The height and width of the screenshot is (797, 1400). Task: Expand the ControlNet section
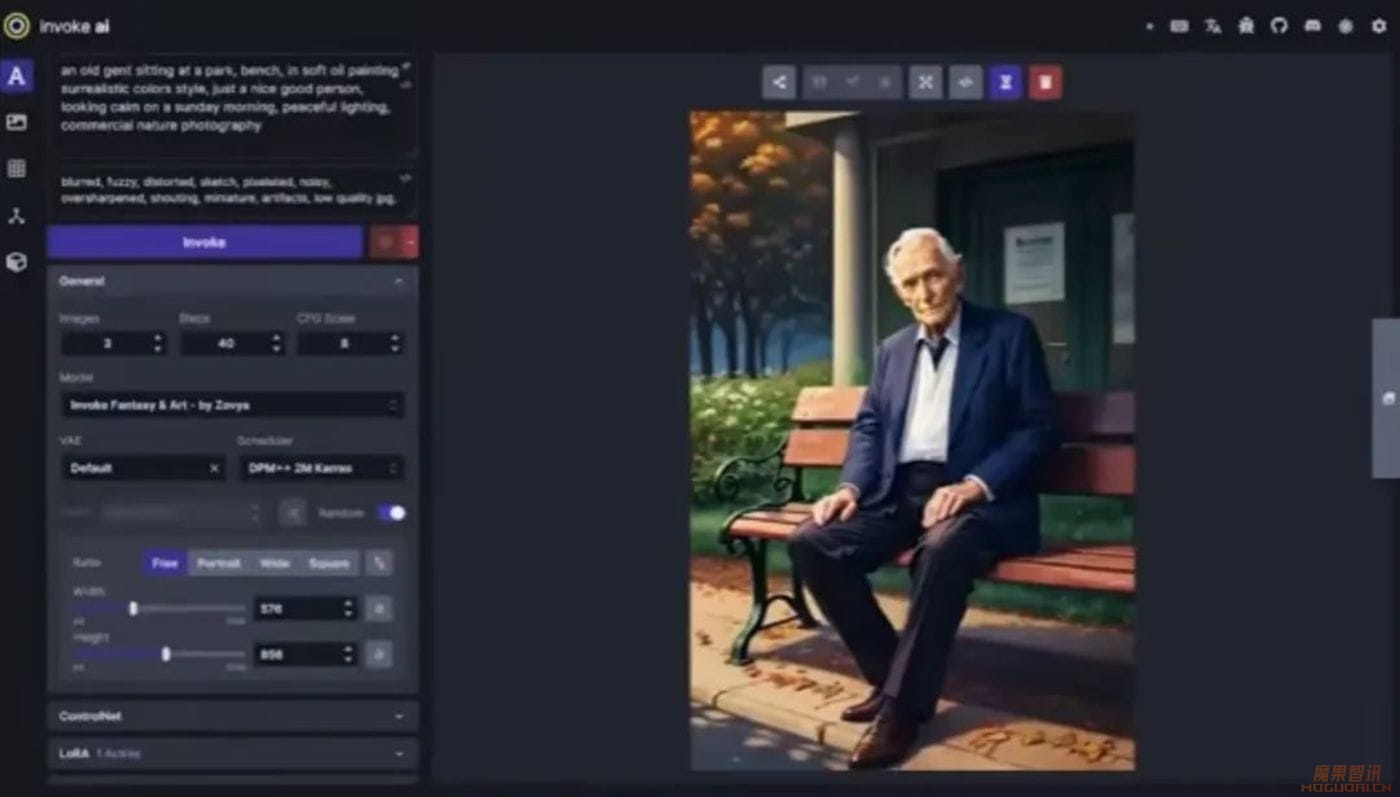[232, 716]
